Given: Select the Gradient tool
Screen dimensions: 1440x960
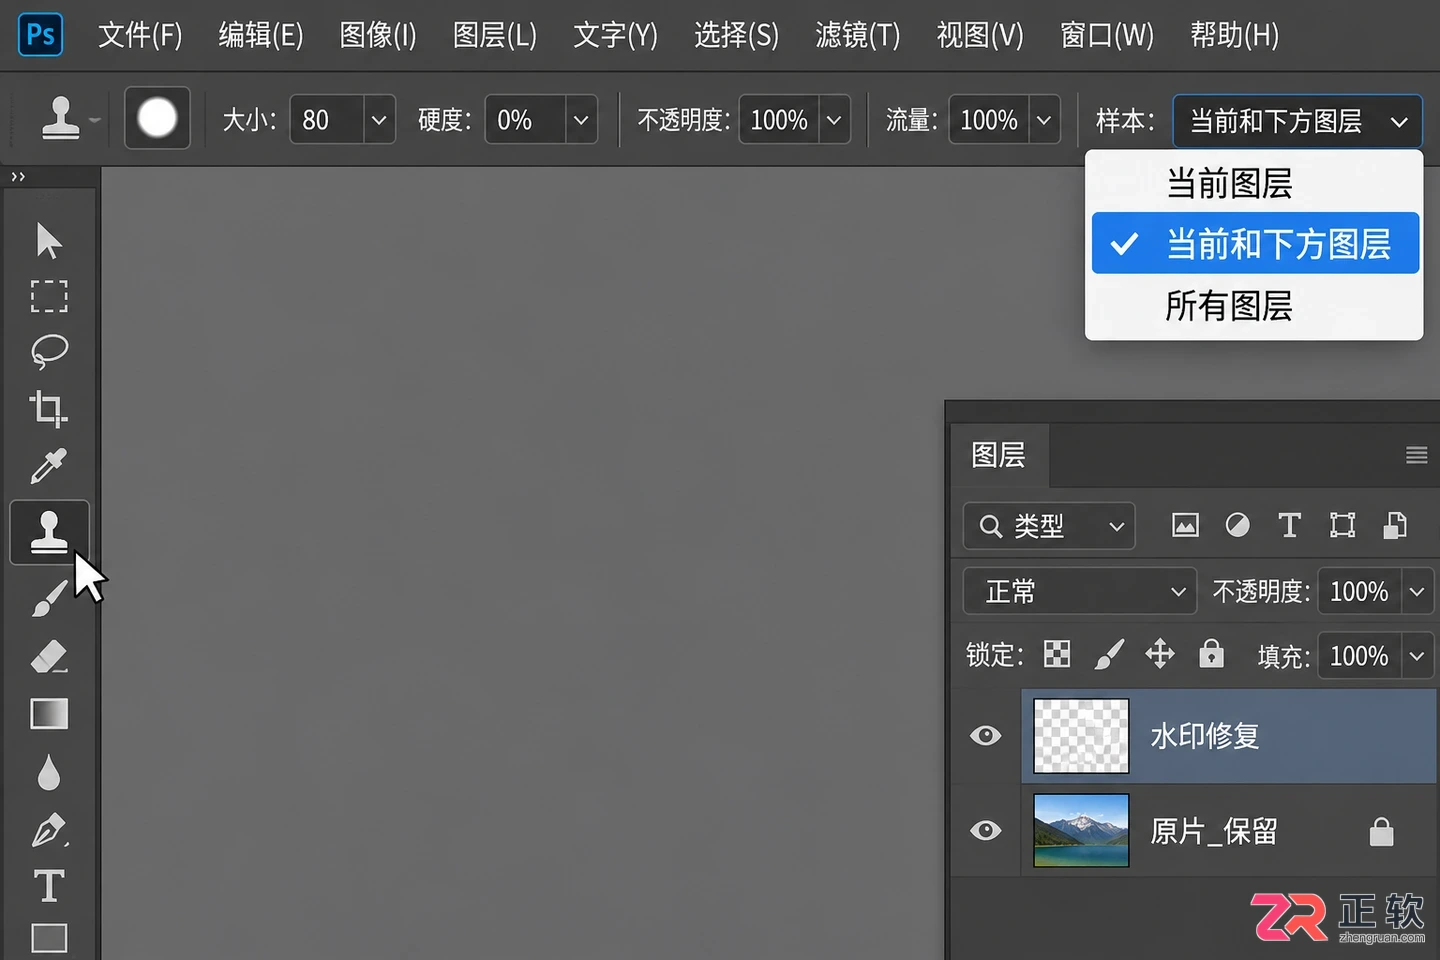Looking at the screenshot, I should point(49,714).
